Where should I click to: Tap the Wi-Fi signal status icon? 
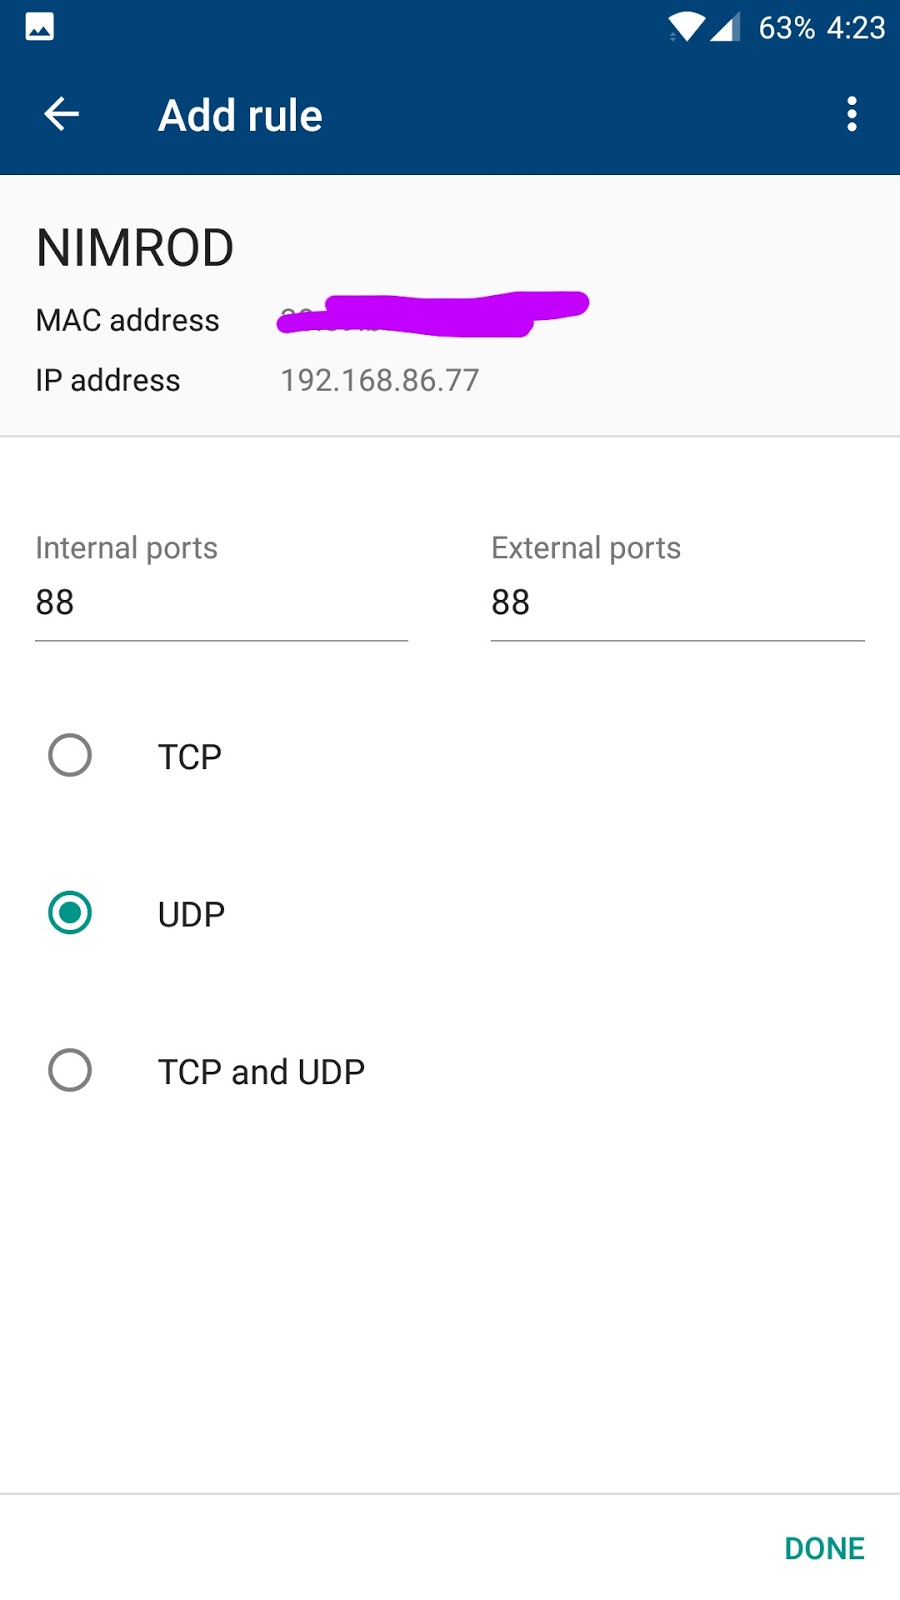685,27
